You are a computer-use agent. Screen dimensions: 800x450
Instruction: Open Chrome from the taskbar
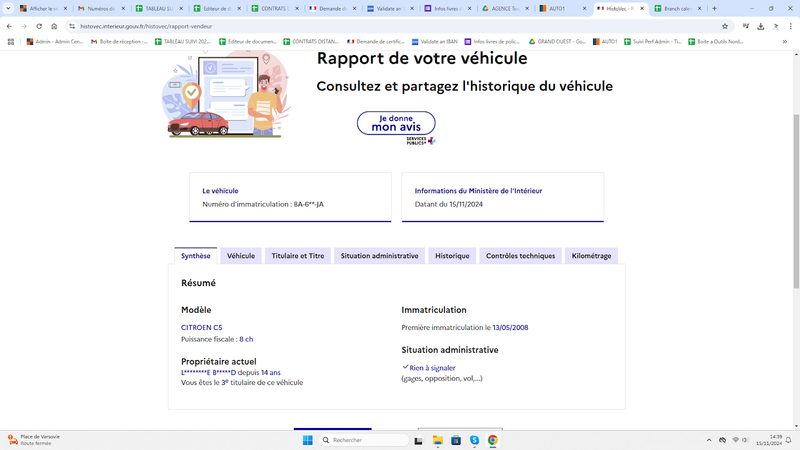pyautogui.click(x=492, y=440)
